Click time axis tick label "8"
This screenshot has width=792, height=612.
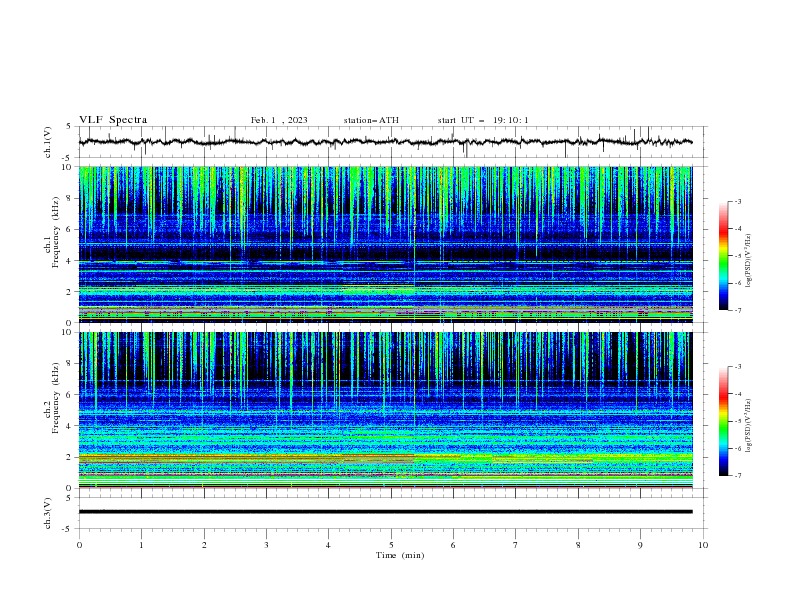click(578, 545)
